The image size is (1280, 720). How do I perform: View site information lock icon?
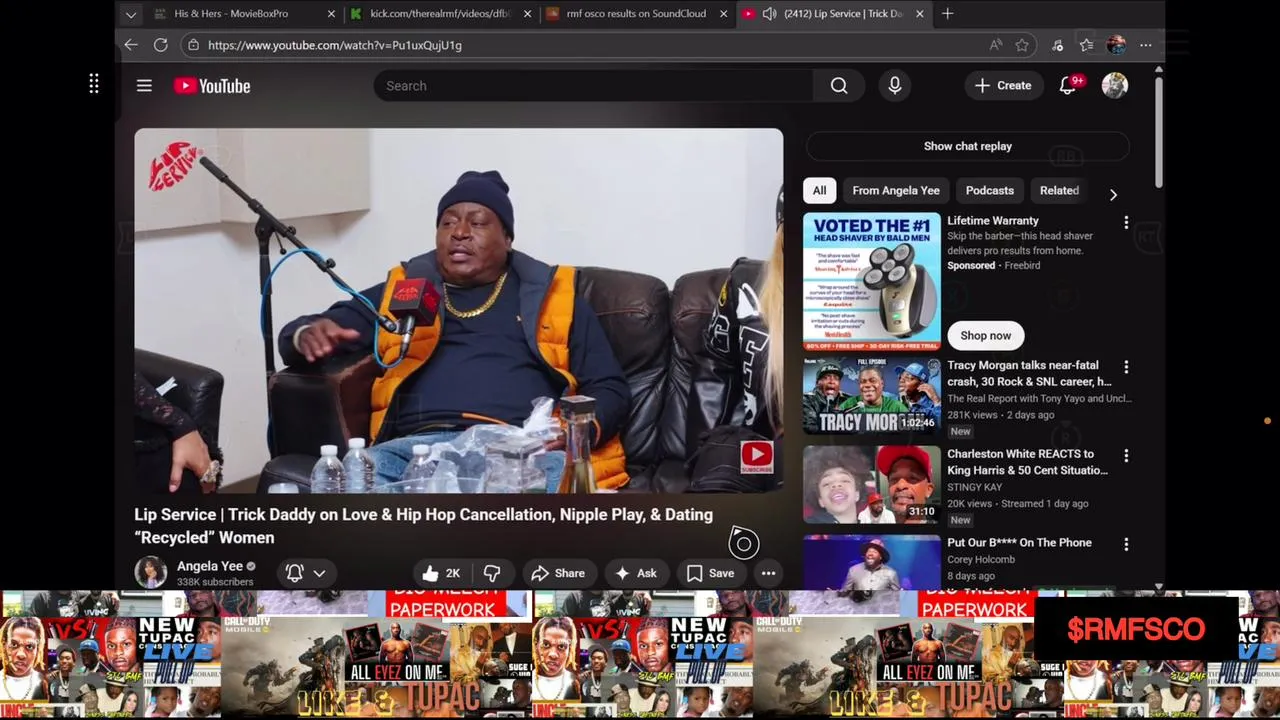click(x=193, y=45)
